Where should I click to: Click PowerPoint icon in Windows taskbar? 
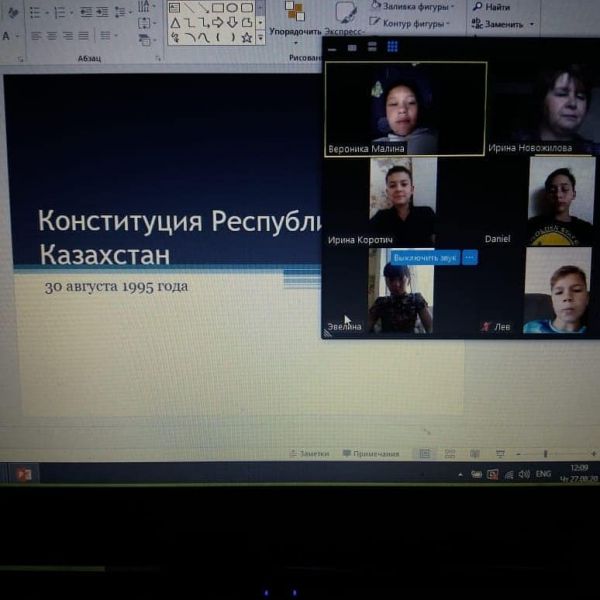(x=22, y=474)
